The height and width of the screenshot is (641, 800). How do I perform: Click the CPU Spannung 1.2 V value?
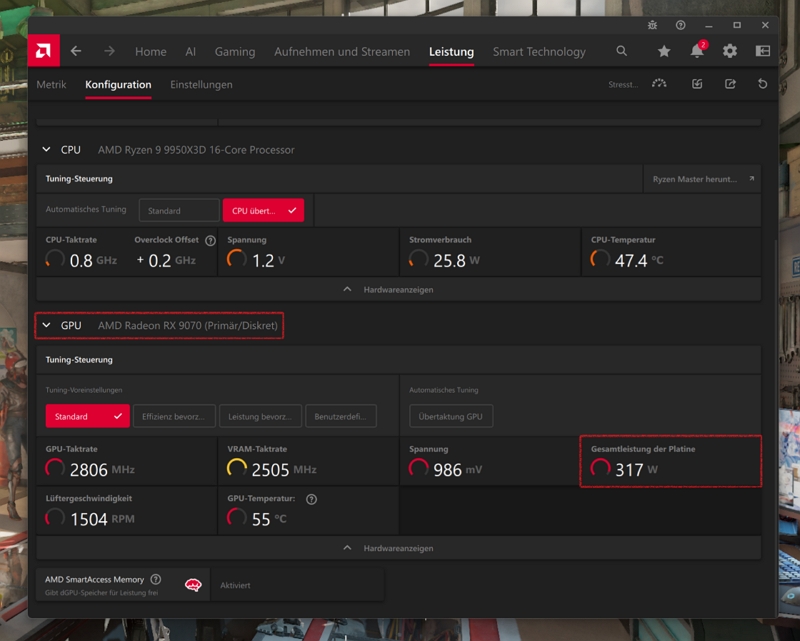point(268,260)
